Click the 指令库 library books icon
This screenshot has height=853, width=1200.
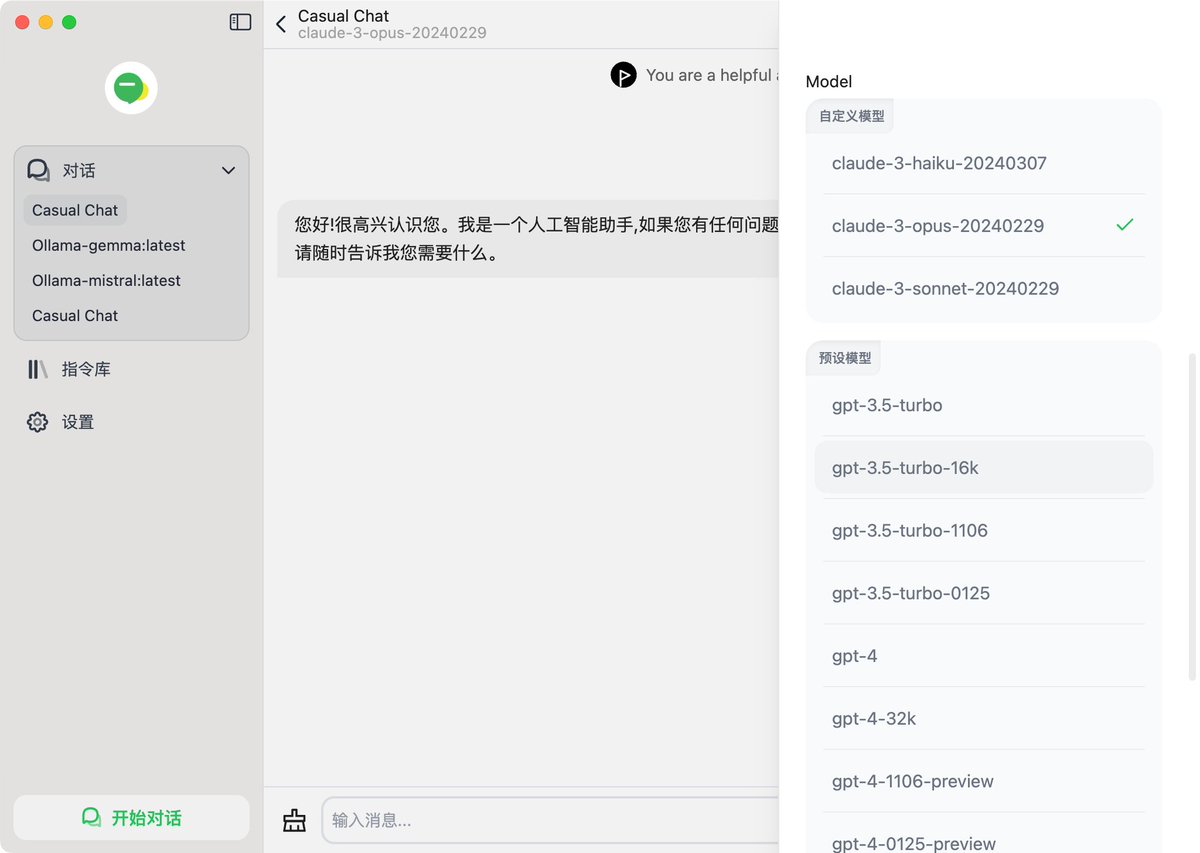38,369
